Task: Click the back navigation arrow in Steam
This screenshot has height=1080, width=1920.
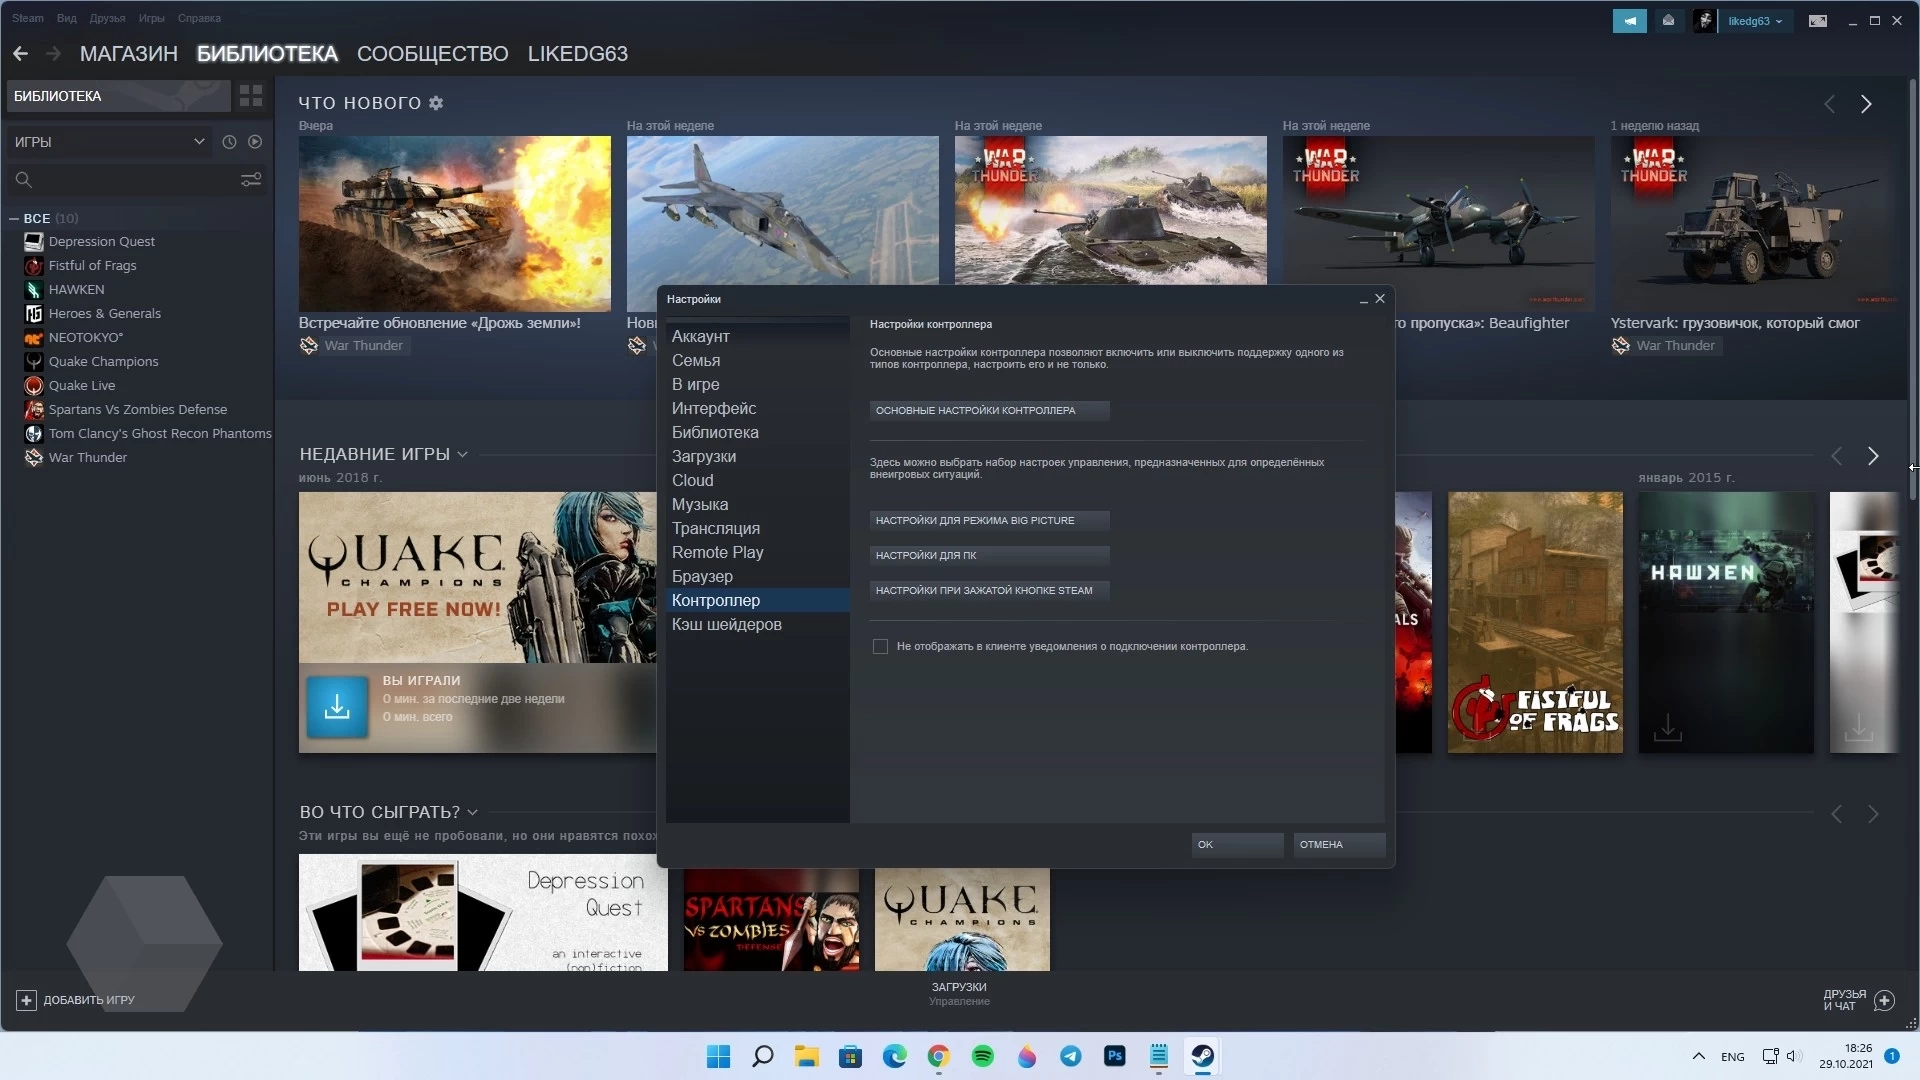Action: click(x=20, y=54)
